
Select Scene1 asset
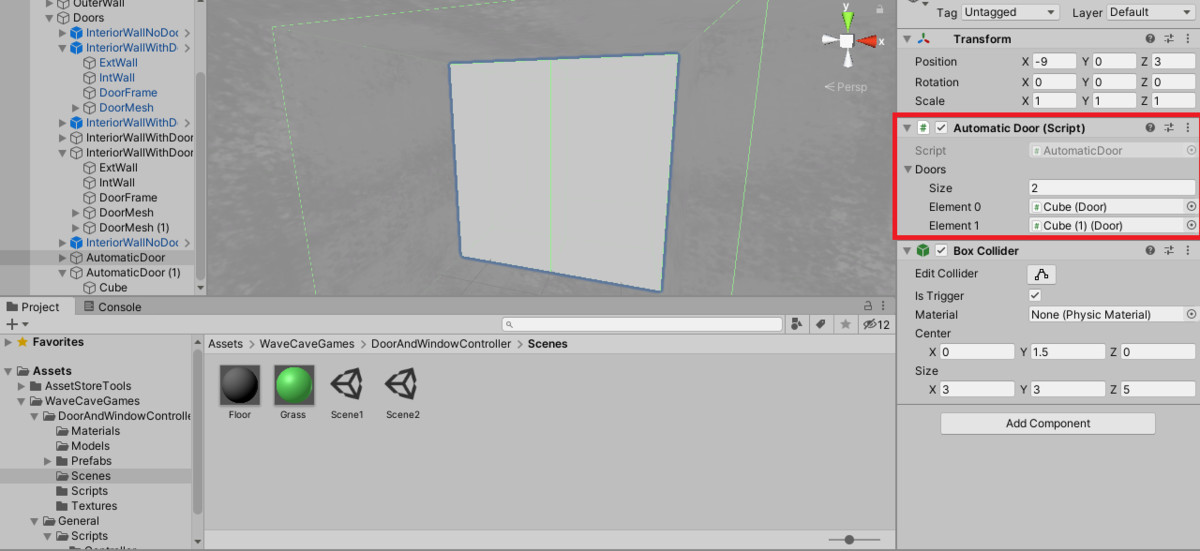point(347,392)
